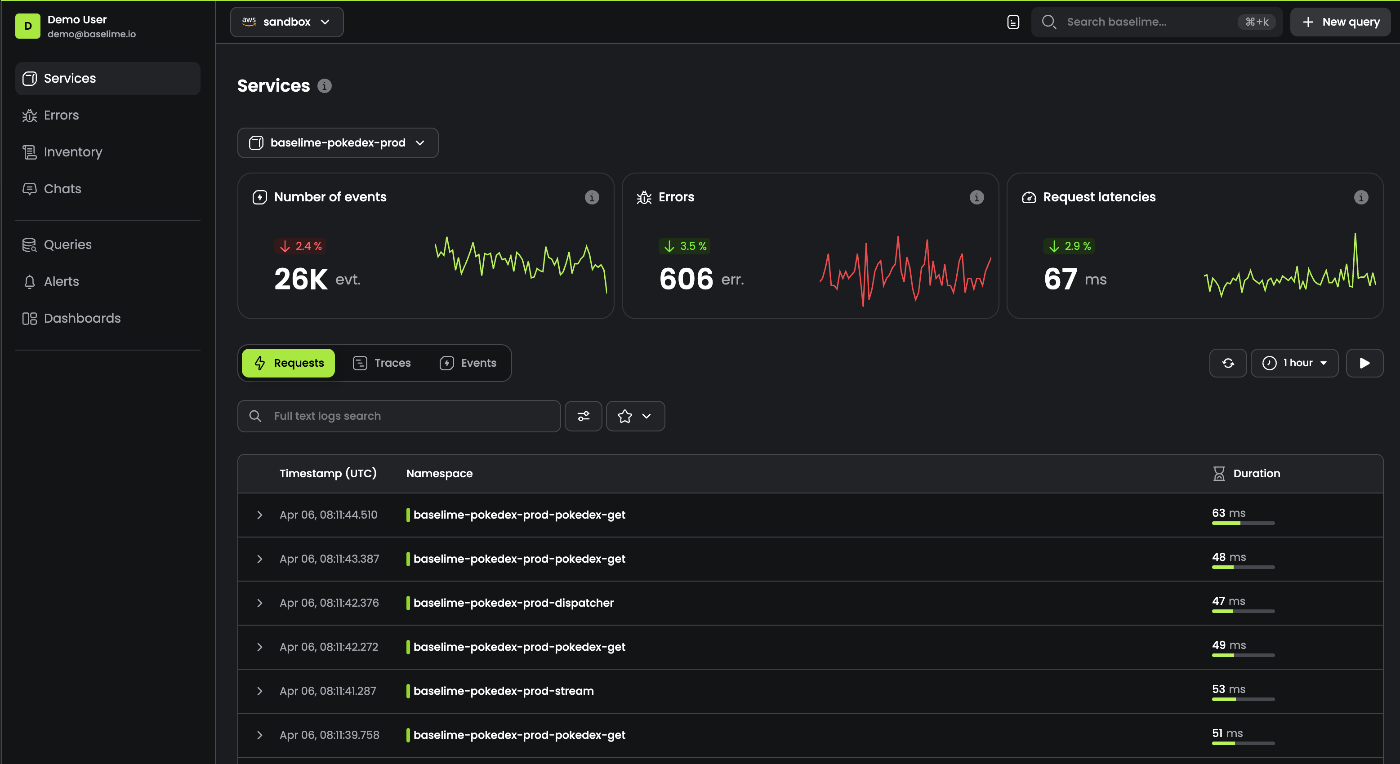Click the 49 ms duration value
Screen dimensions: 1400x764
click(1229, 645)
